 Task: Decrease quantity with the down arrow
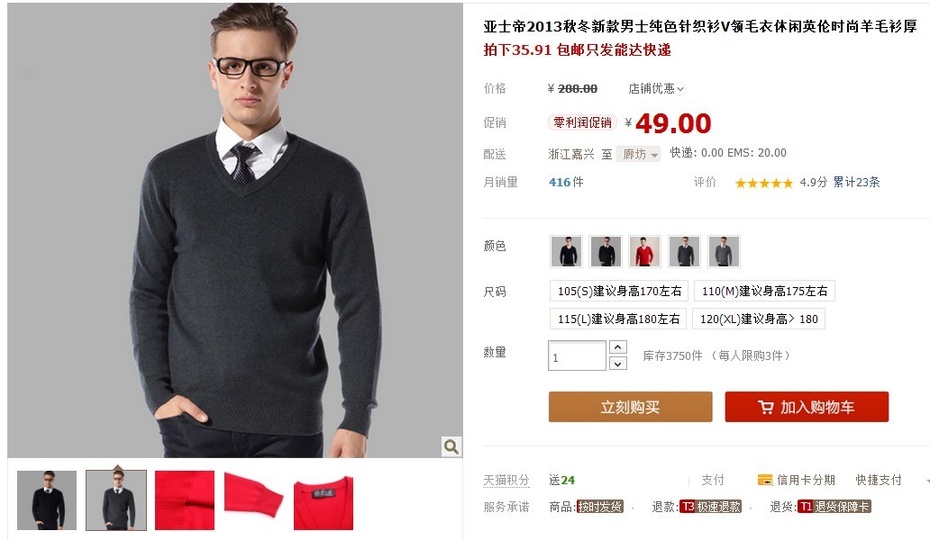(617, 363)
